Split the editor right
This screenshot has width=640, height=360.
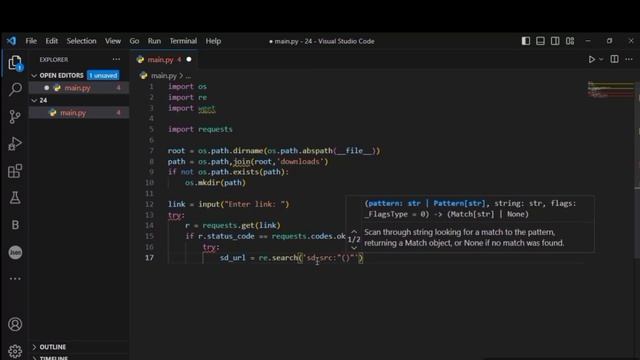point(614,60)
